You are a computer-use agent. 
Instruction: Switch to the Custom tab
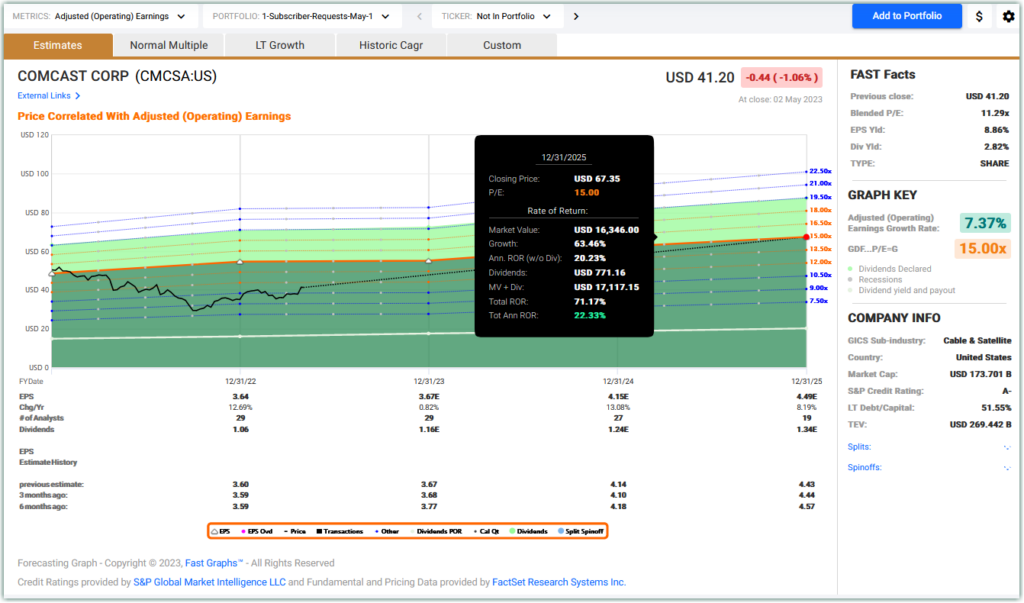coord(502,45)
